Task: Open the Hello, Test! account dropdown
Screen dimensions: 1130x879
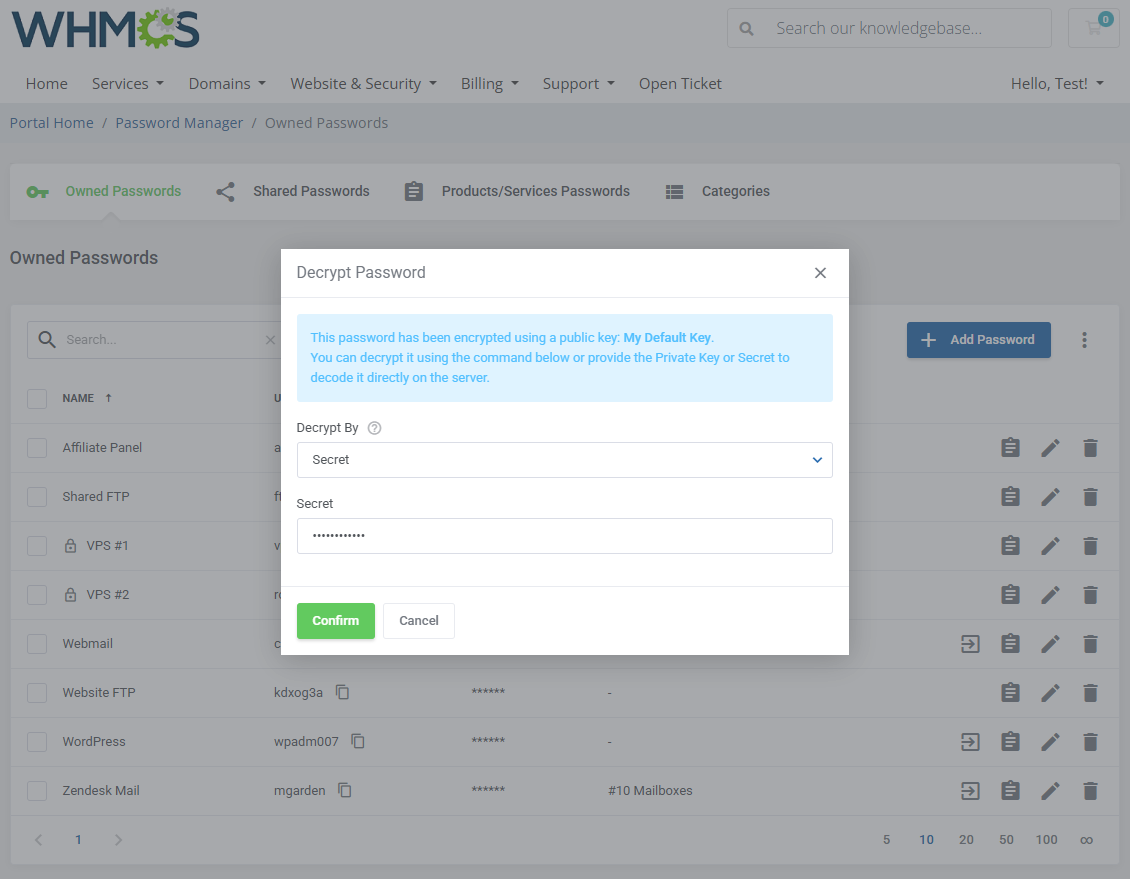Action: coord(1057,84)
